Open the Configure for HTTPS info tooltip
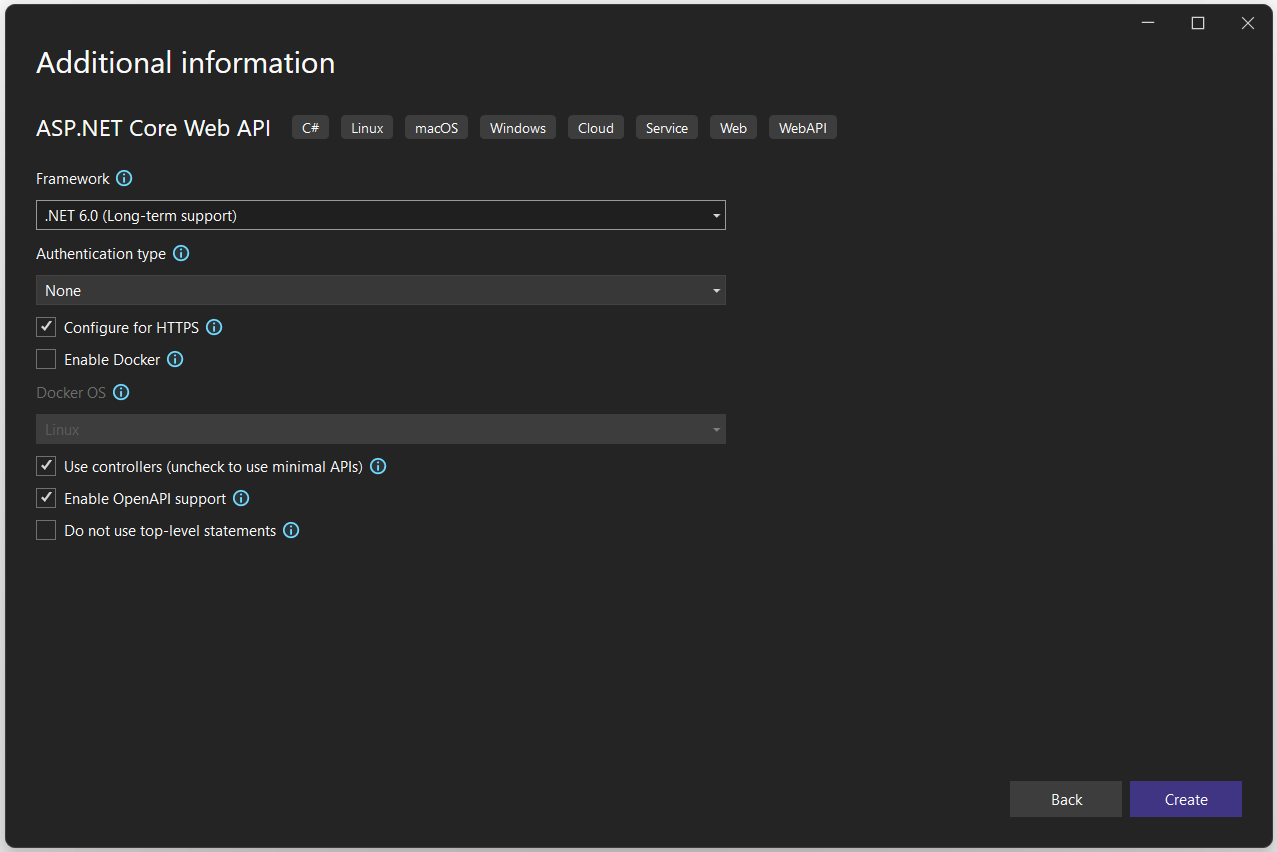 tap(213, 327)
